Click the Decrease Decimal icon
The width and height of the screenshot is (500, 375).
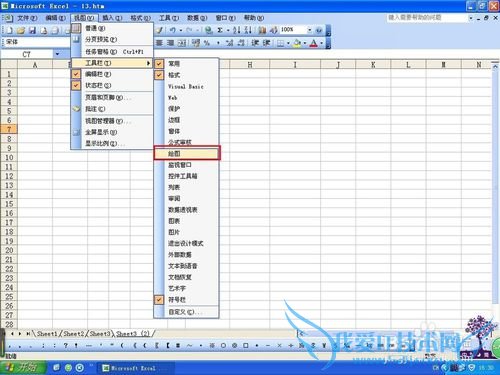(x=241, y=43)
